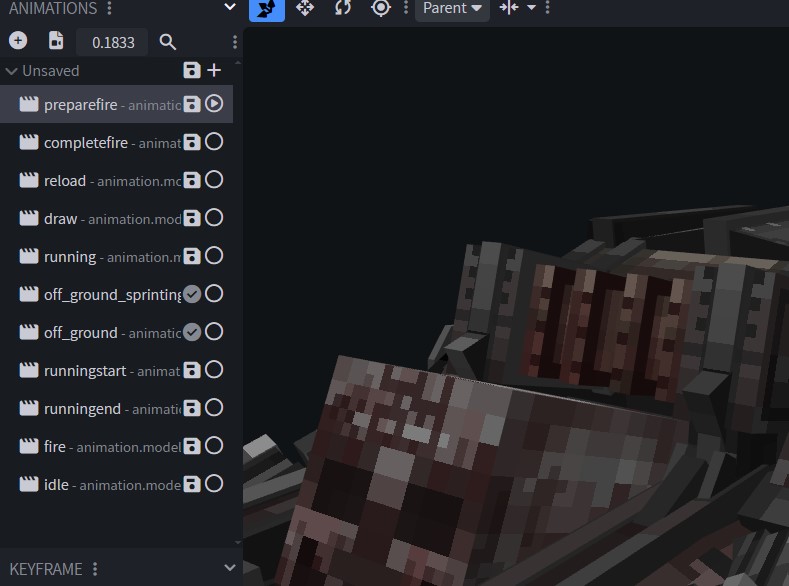The width and height of the screenshot is (789, 586).
Task: Click the animation search magnifier icon
Action: tap(168, 42)
